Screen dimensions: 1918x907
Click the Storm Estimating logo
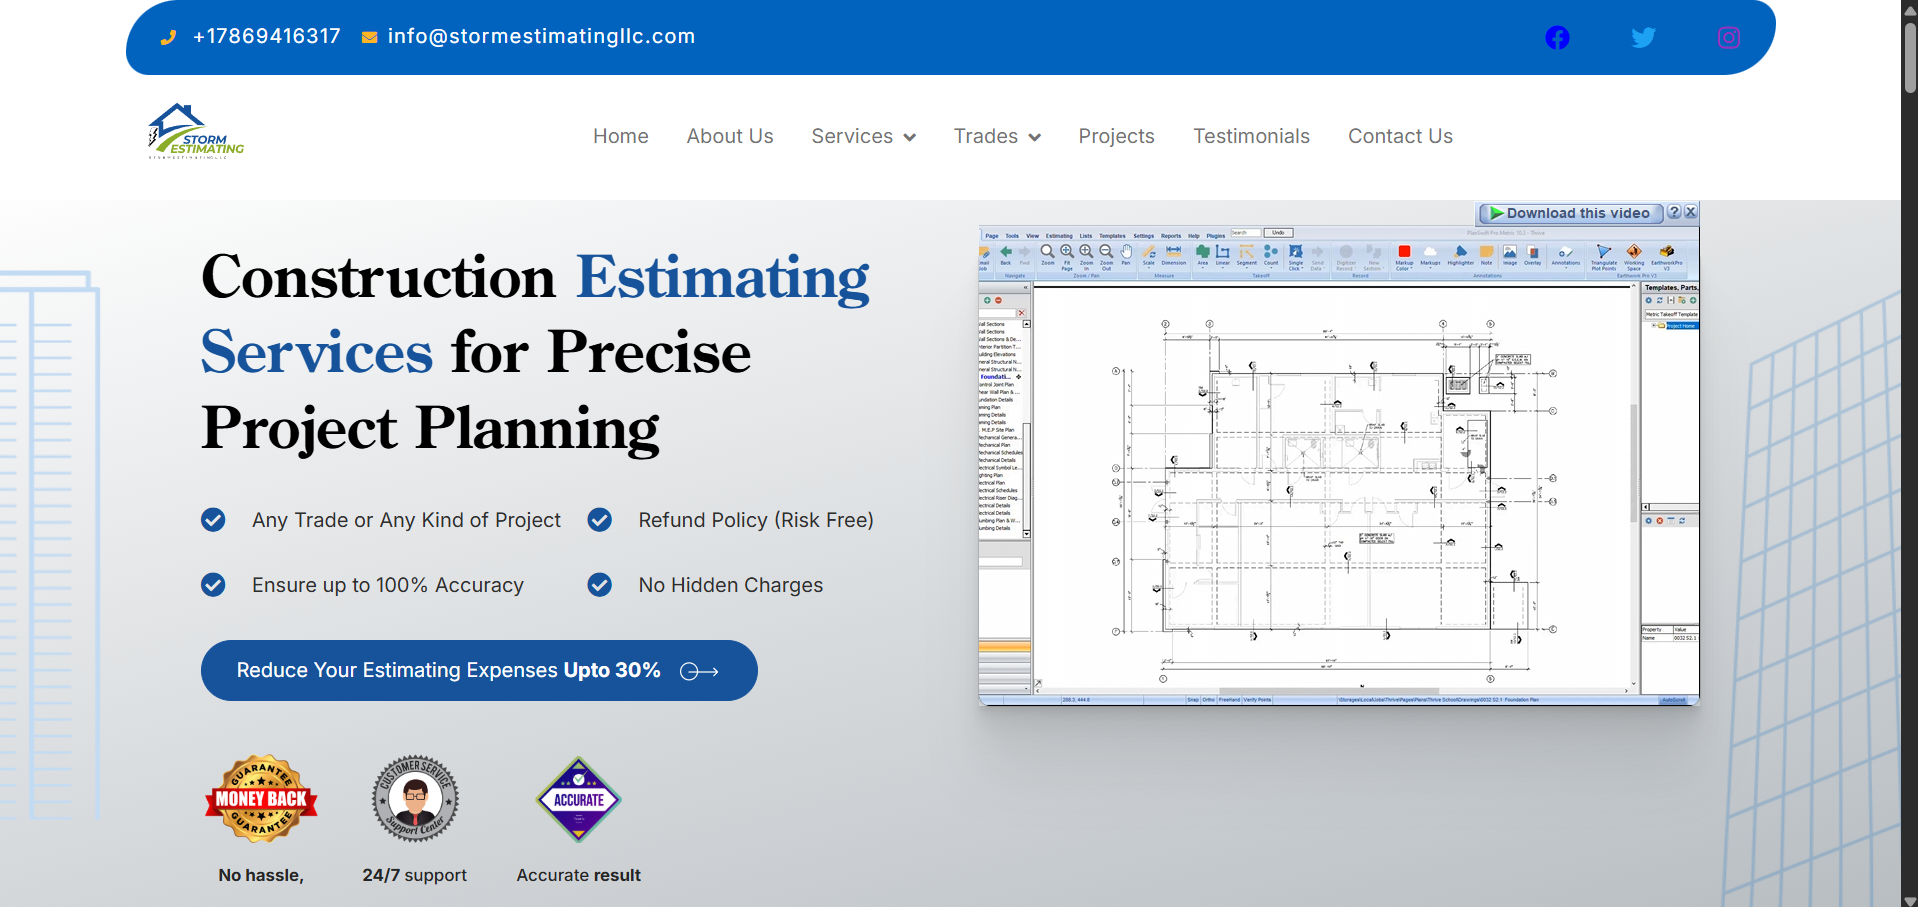click(196, 132)
